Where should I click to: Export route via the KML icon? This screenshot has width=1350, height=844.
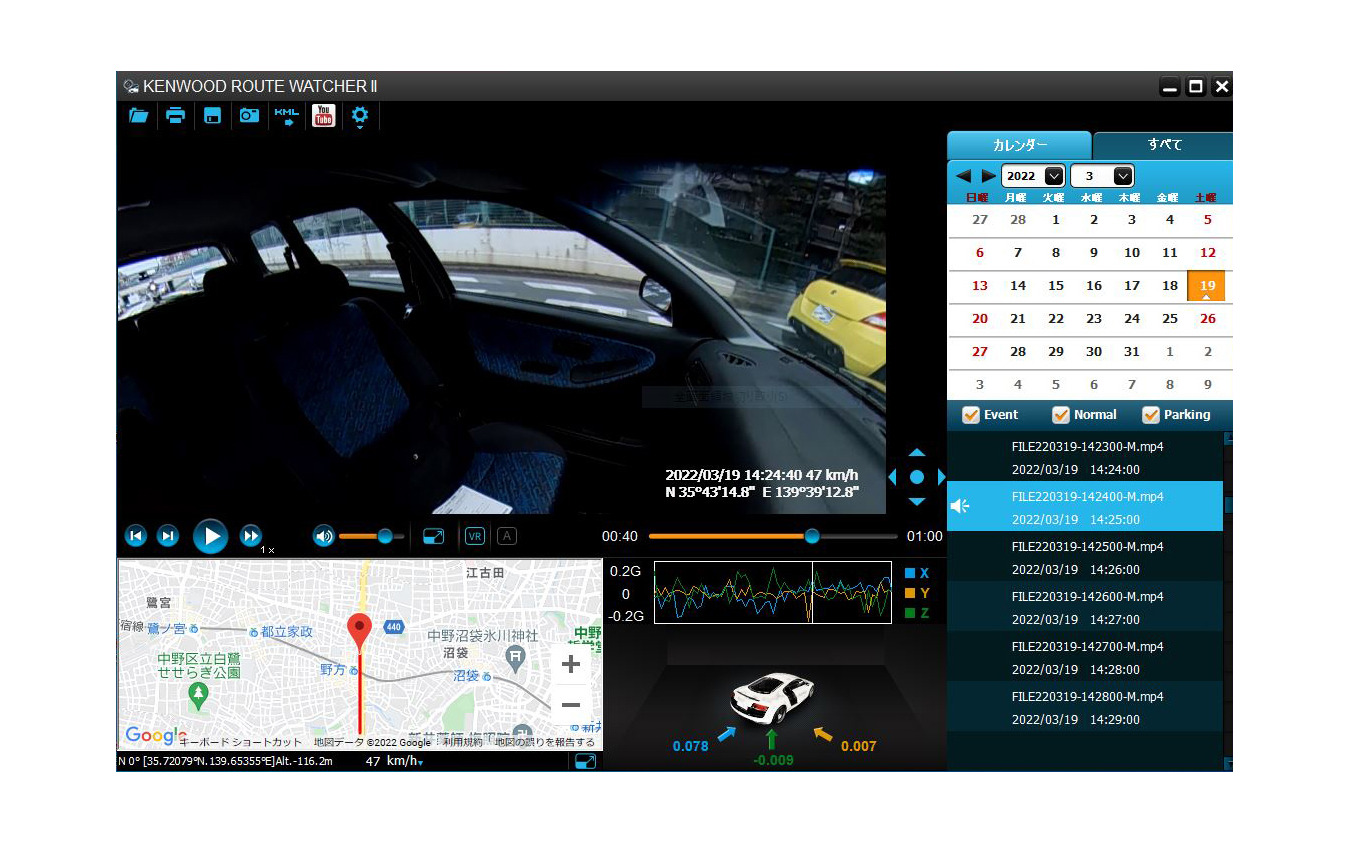pyautogui.click(x=286, y=116)
